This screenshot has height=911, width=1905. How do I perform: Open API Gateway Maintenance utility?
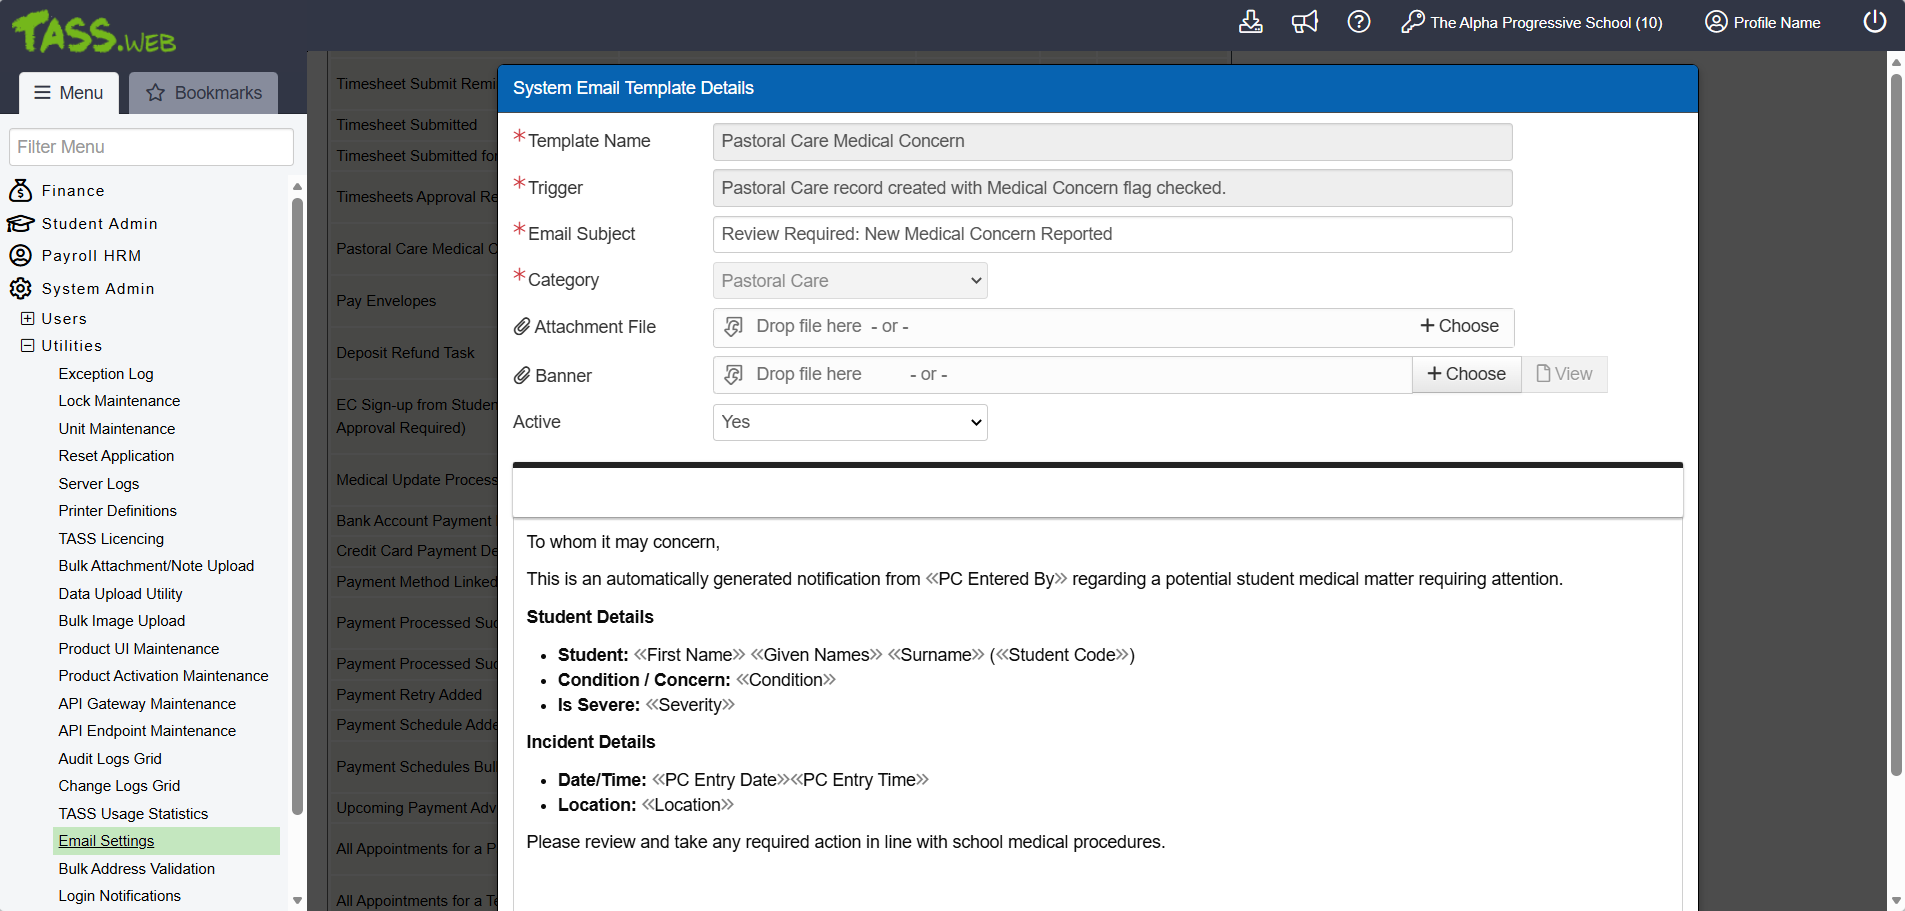click(x=147, y=704)
